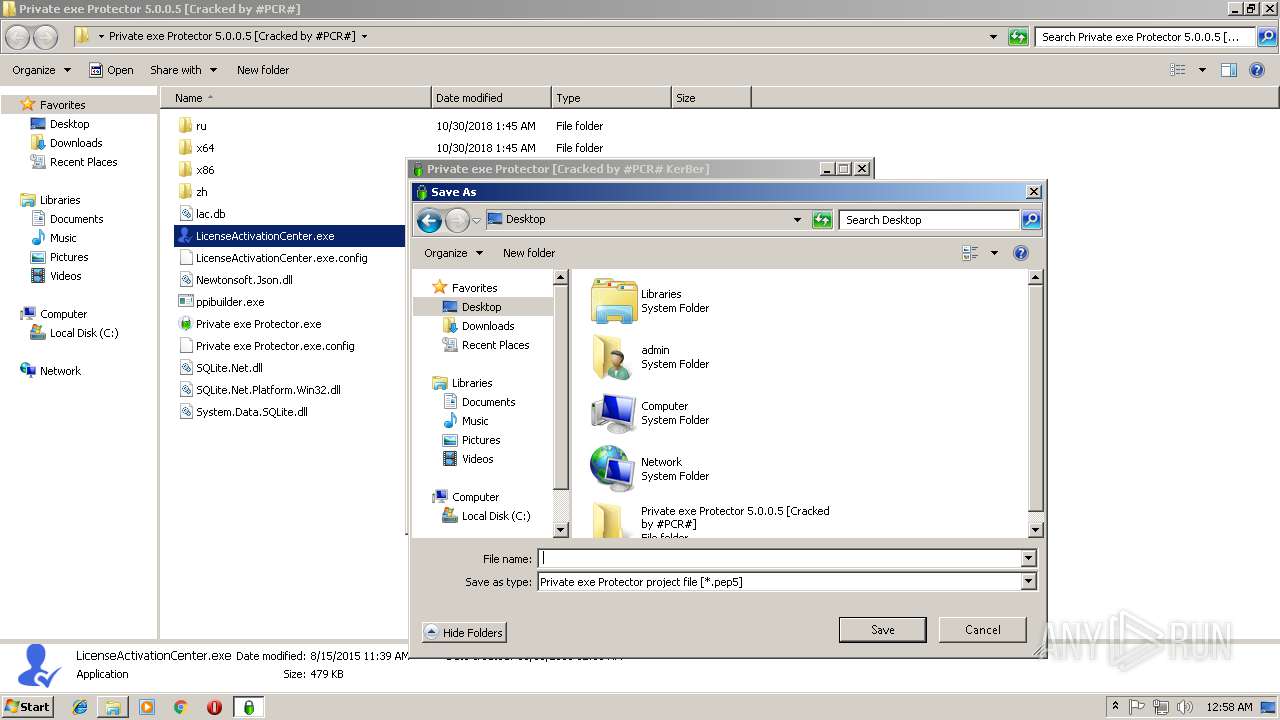Open Explorer views dropdown arrow
1280x720 pixels.
pyautogui.click(x=1202, y=70)
